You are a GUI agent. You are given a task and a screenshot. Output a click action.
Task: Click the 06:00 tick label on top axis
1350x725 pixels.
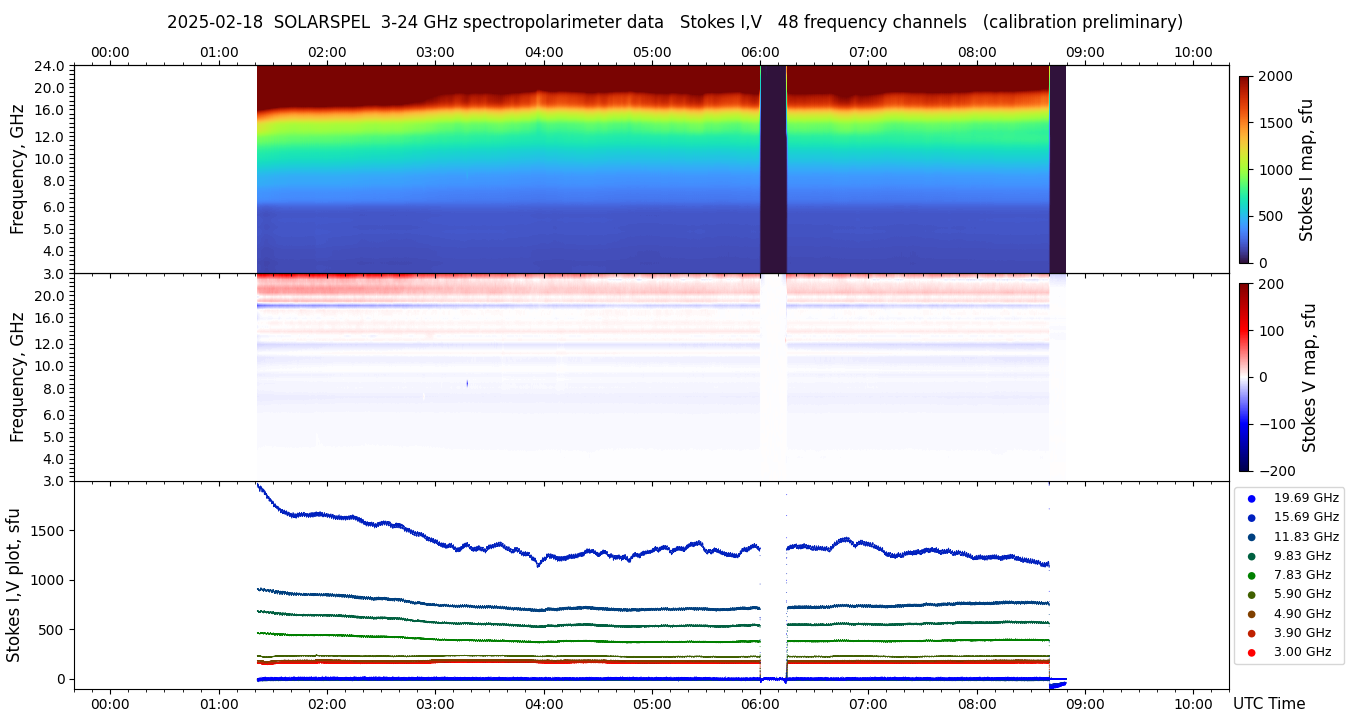point(760,52)
